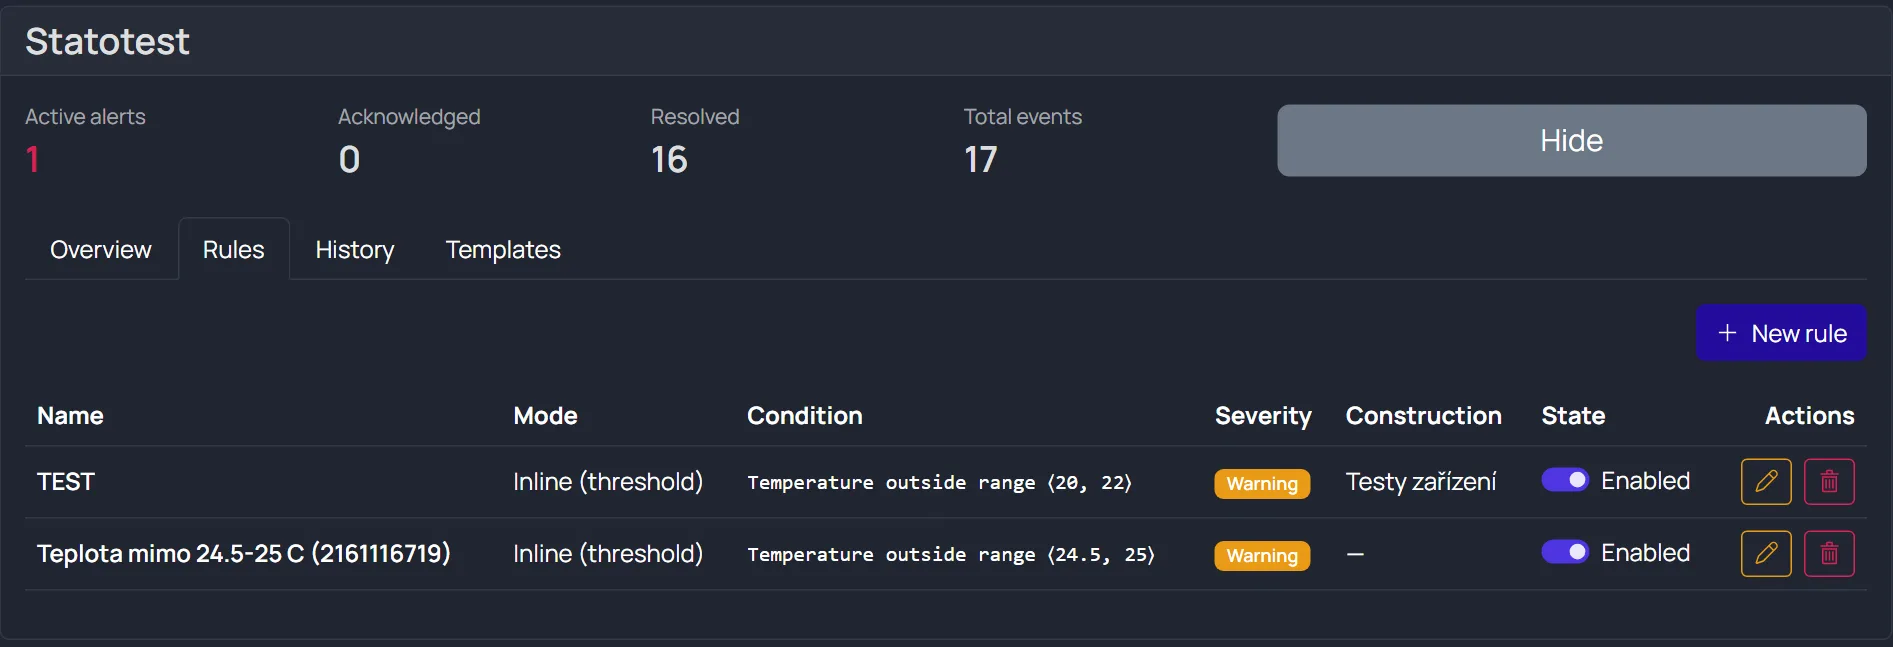Screen dimensions: 1893x647
Task: Click the Warning badge of TEST rule
Action: [1262, 484]
